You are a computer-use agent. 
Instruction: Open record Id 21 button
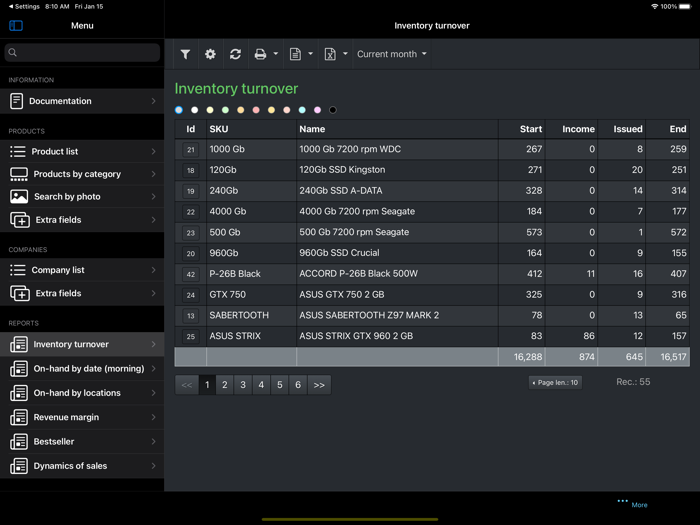click(x=191, y=150)
